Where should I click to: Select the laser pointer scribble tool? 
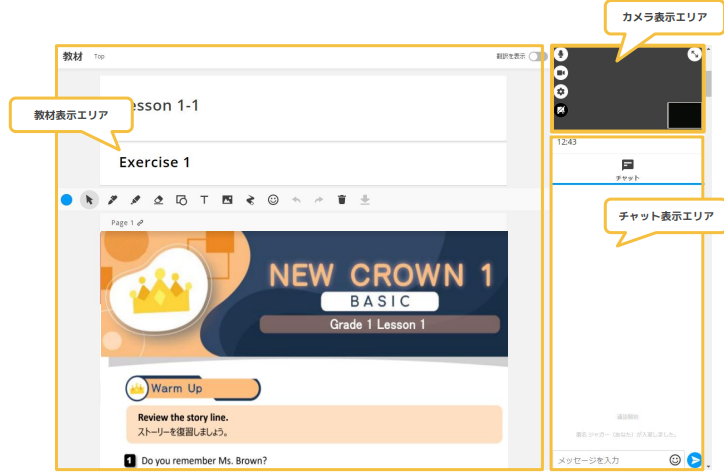point(250,200)
